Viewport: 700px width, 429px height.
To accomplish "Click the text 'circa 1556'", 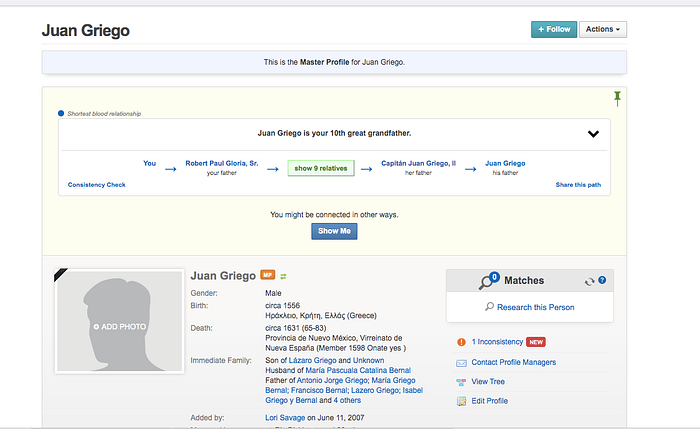I will coord(282,306).
